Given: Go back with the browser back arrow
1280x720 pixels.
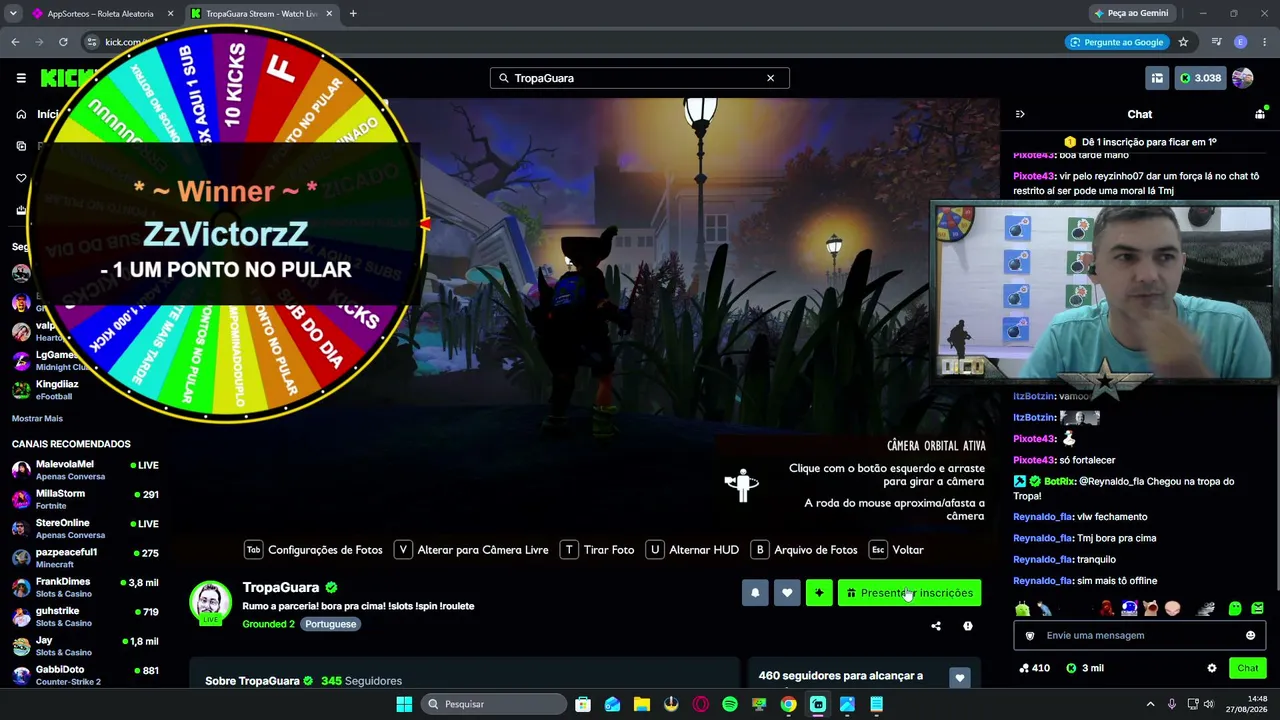Looking at the screenshot, I should pyautogui.click(x=15, y=42).
